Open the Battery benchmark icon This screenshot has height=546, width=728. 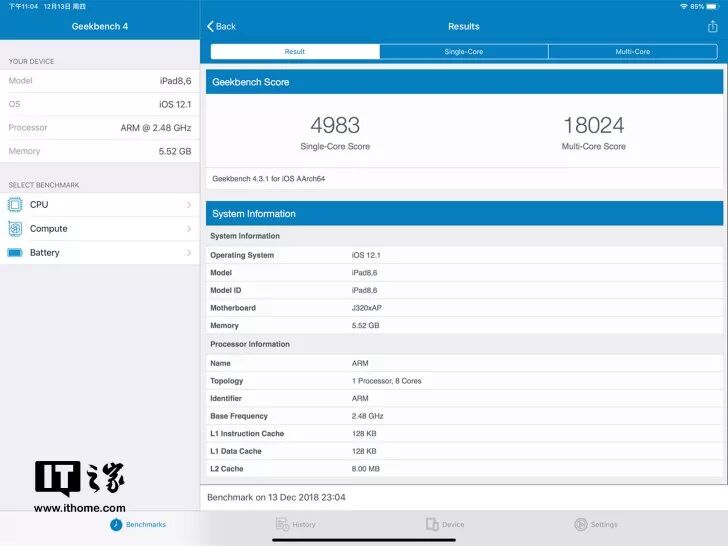tap(15, 253)
